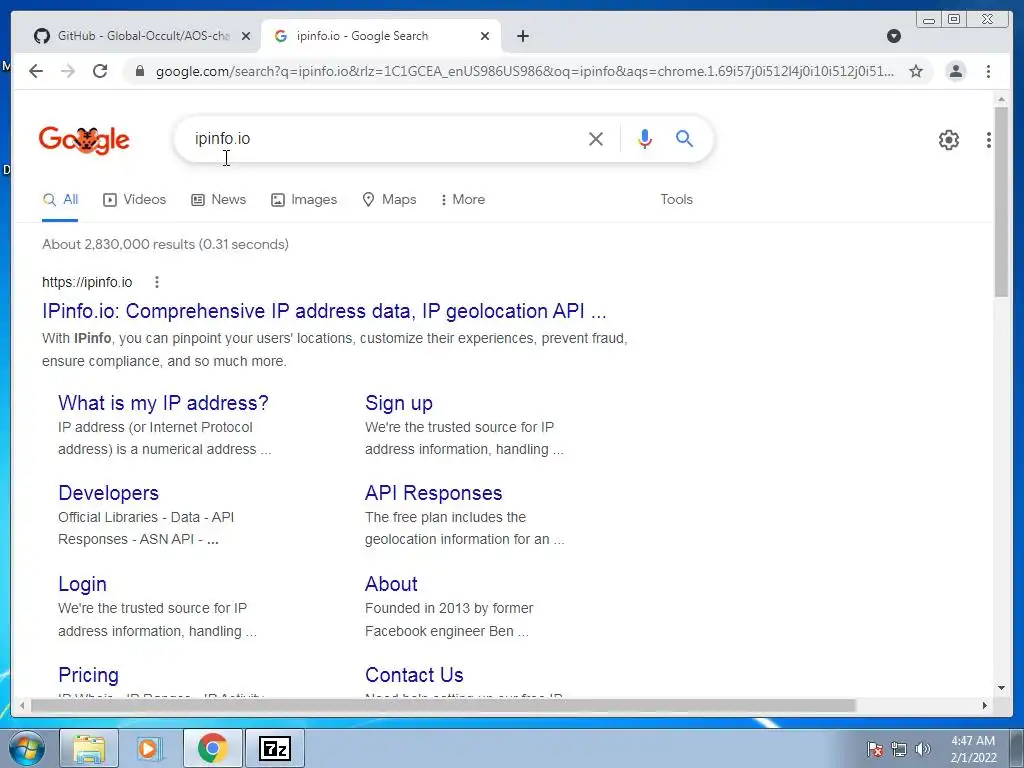The height and width of the screenshot is (768, 1024).
Task: Switch to Maps results
Action: coord(389,200)
